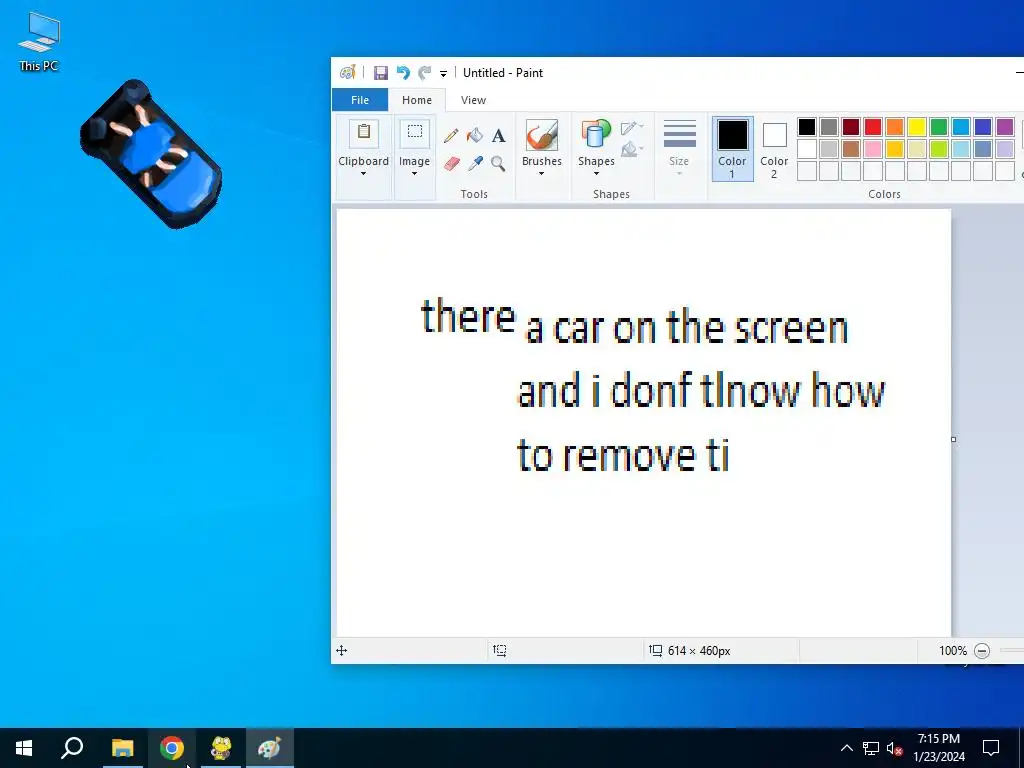The height and width of the screenshot is (768, 1024).
Task: Click the Size line thickness icon
Action: (679, 134)
